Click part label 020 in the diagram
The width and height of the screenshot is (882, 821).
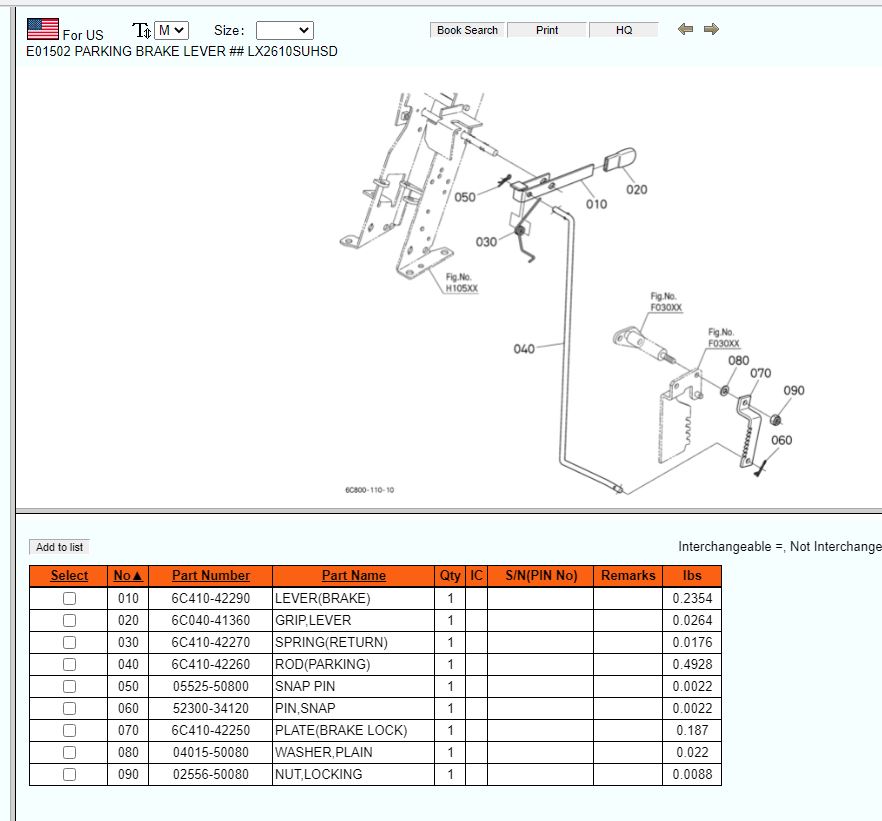636,189
